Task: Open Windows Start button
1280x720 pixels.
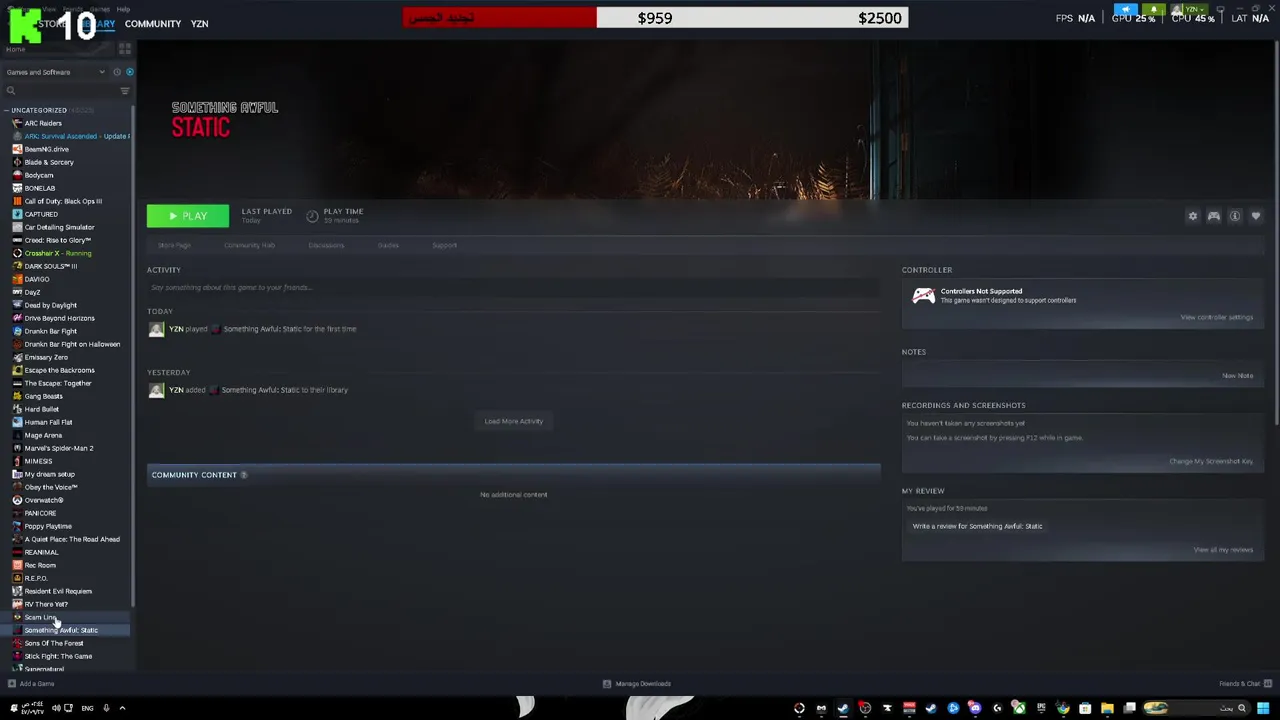Action: (1262, 708)
